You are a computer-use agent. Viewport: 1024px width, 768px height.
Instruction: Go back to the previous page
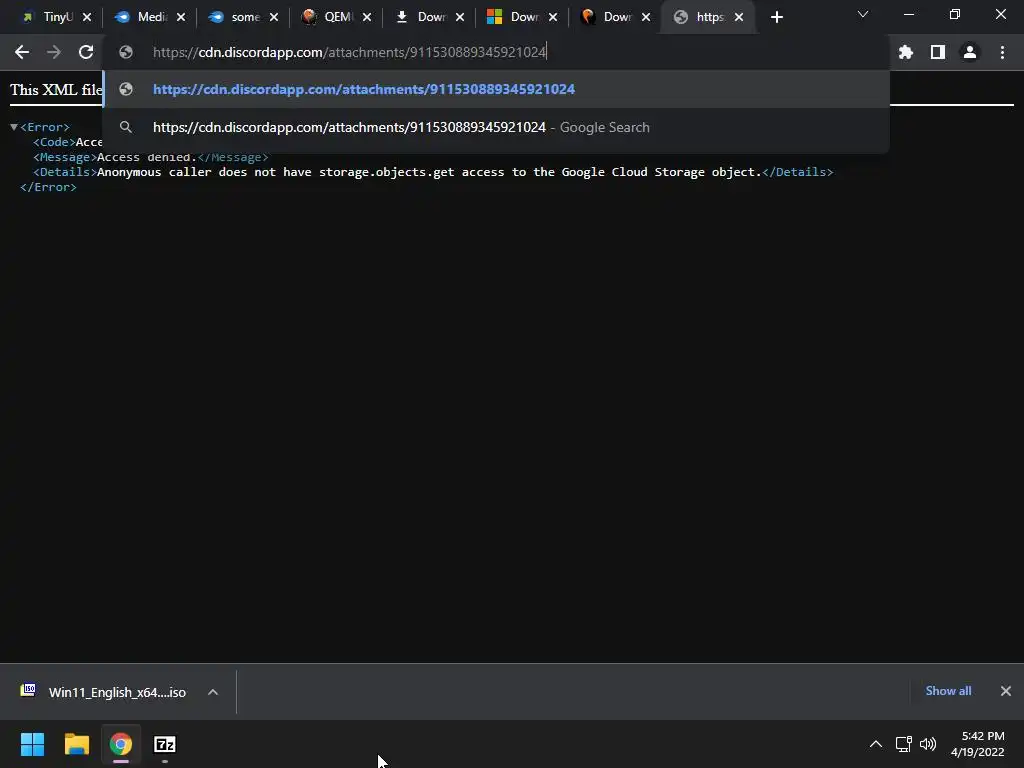(x=22, y=52)
